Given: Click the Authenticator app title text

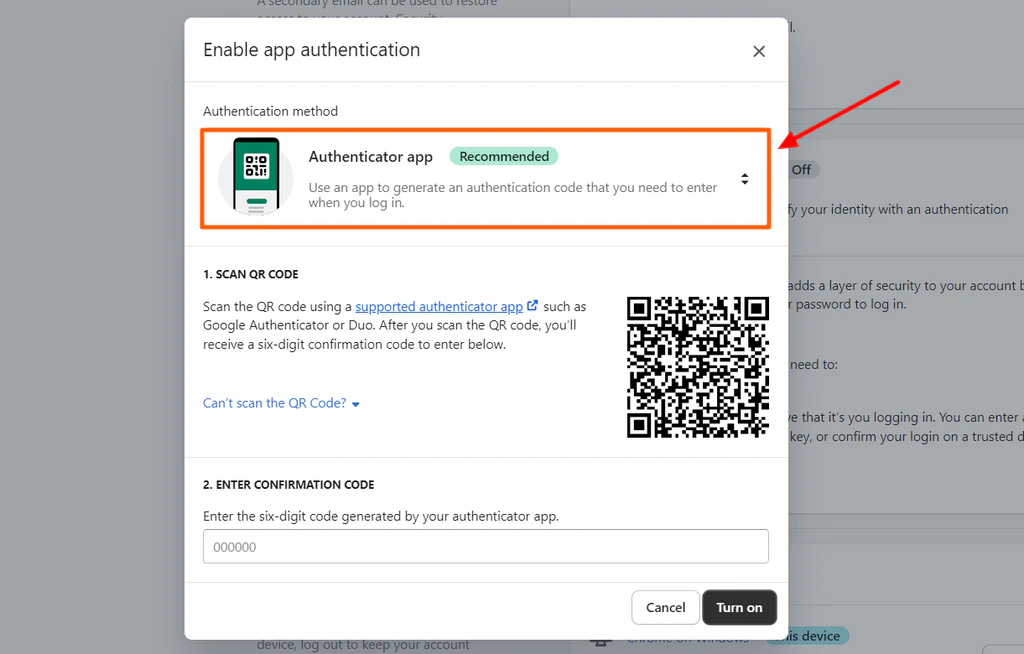Looking at the screenshot, I should click(x=370, y=157).
